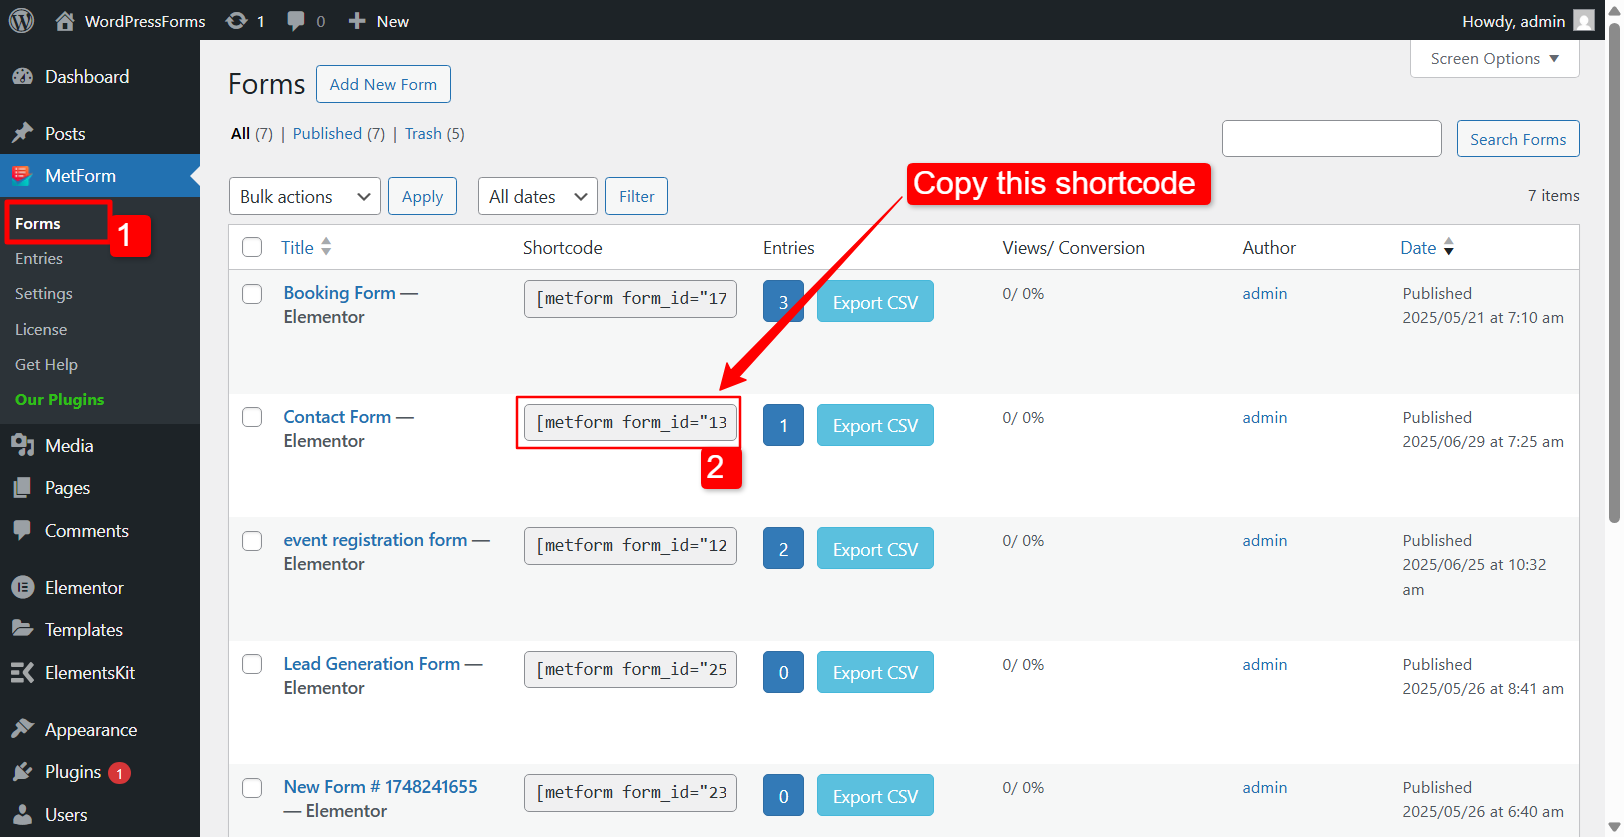
Task: Click the Plugins update badge 1
Action: [119, 773]
